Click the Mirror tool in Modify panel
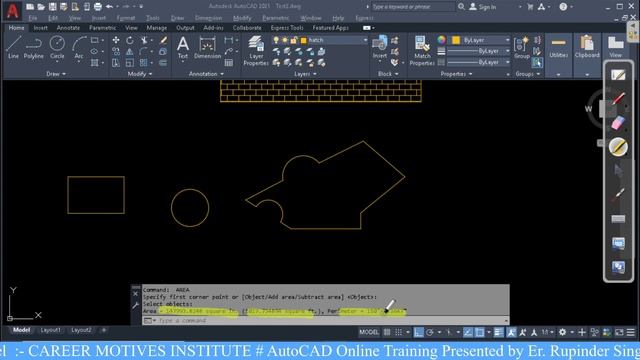640x360 pixels. point(129,51)
